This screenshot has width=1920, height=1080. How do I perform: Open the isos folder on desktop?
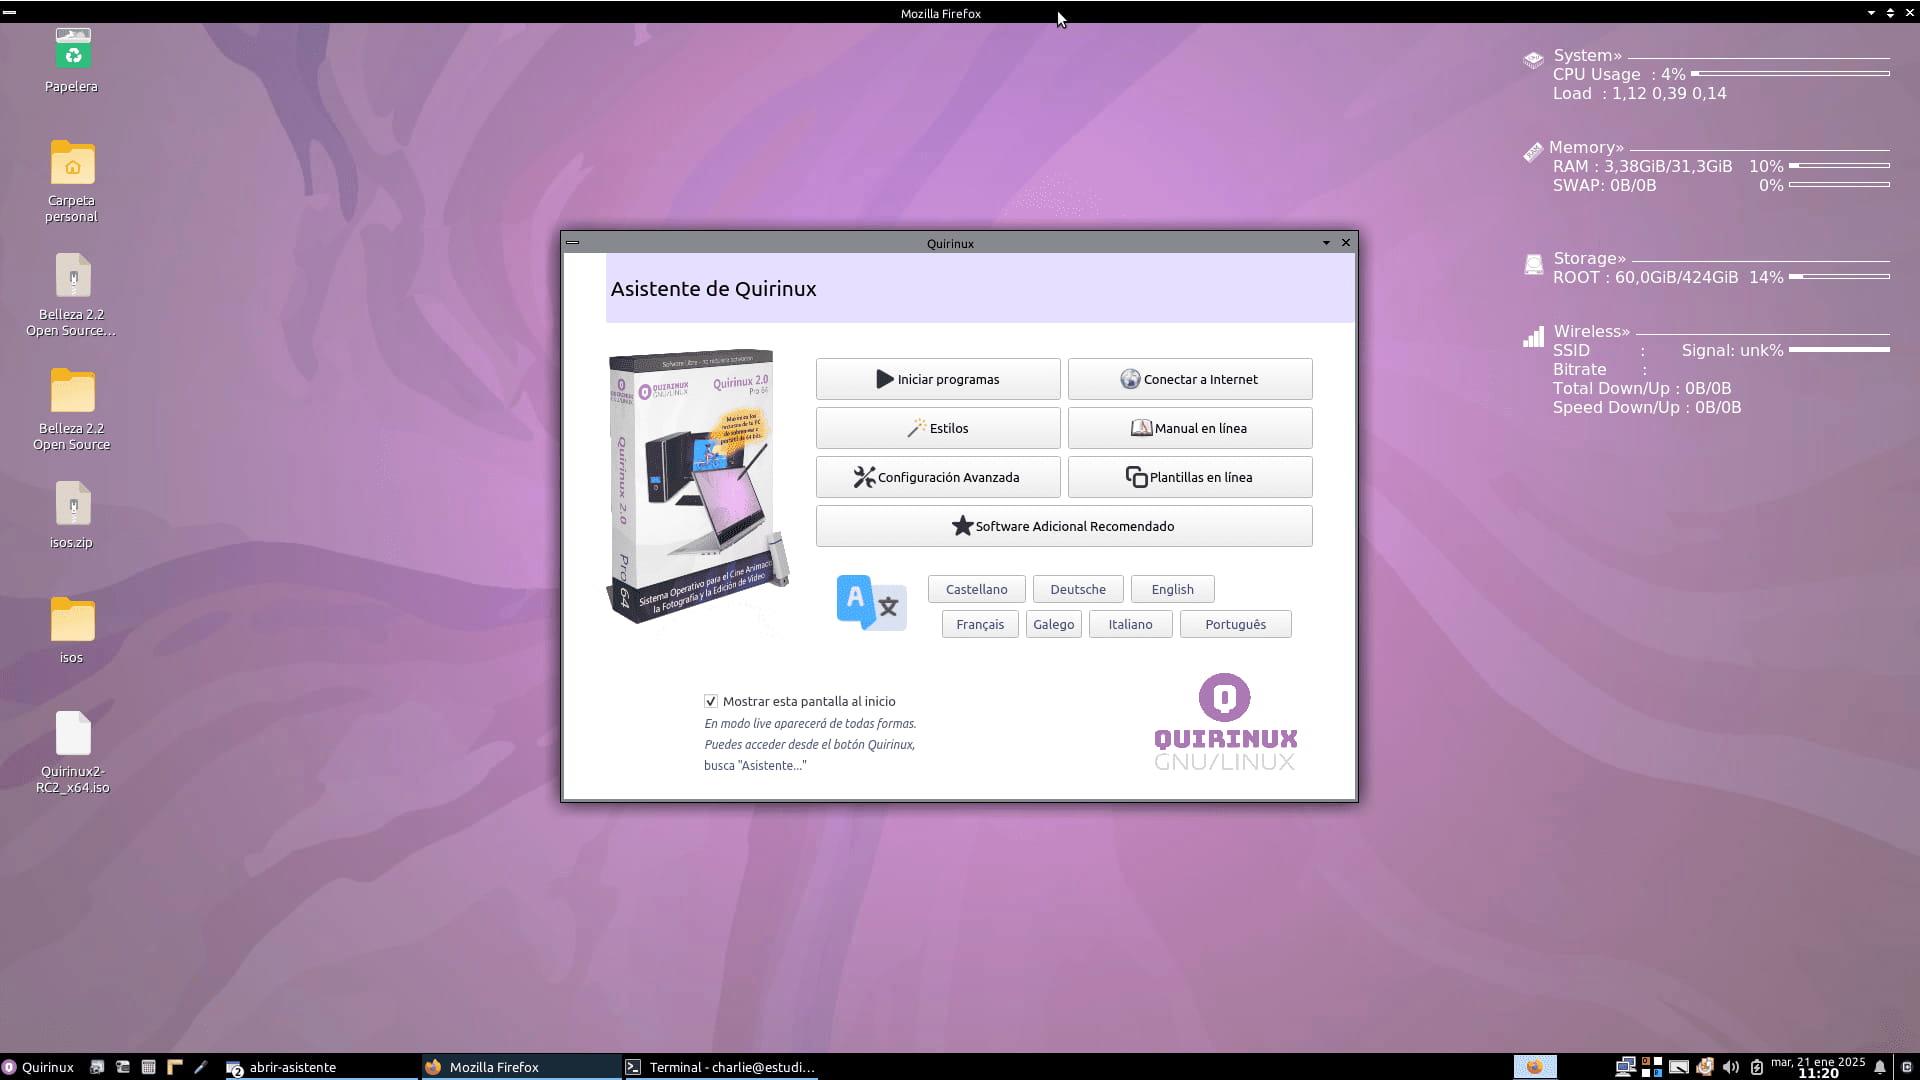coord(72,620)
